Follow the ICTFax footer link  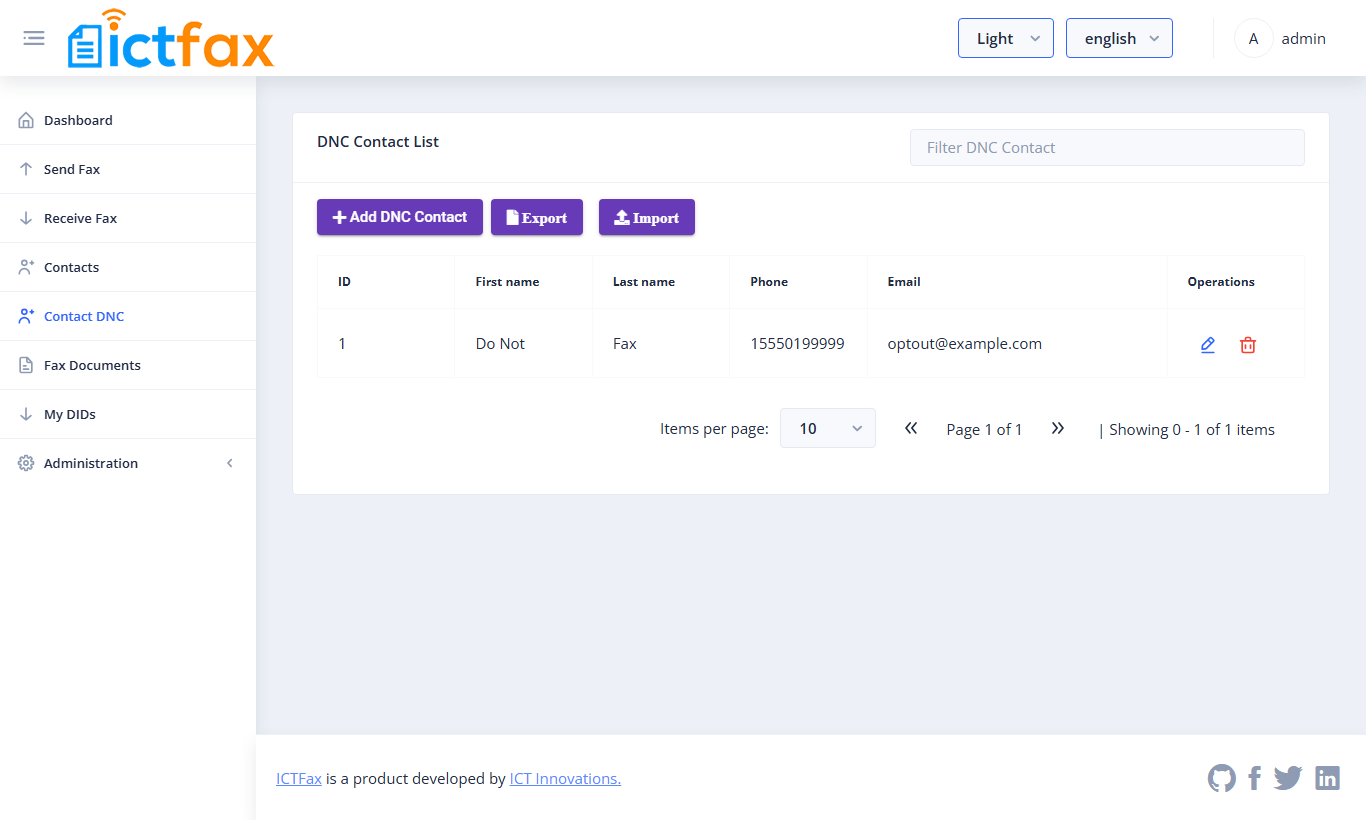pyautogui.click(x=299, y=779)
